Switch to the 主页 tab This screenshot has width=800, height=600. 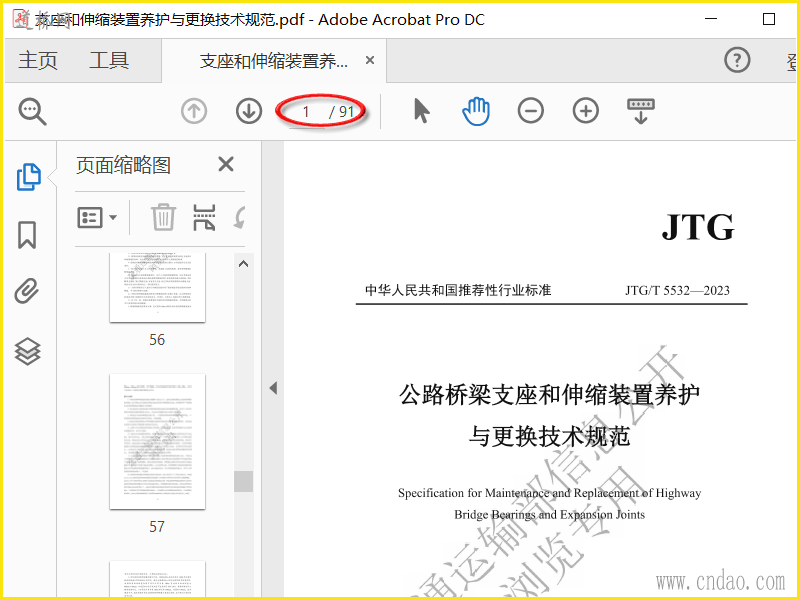coord(38,60)
